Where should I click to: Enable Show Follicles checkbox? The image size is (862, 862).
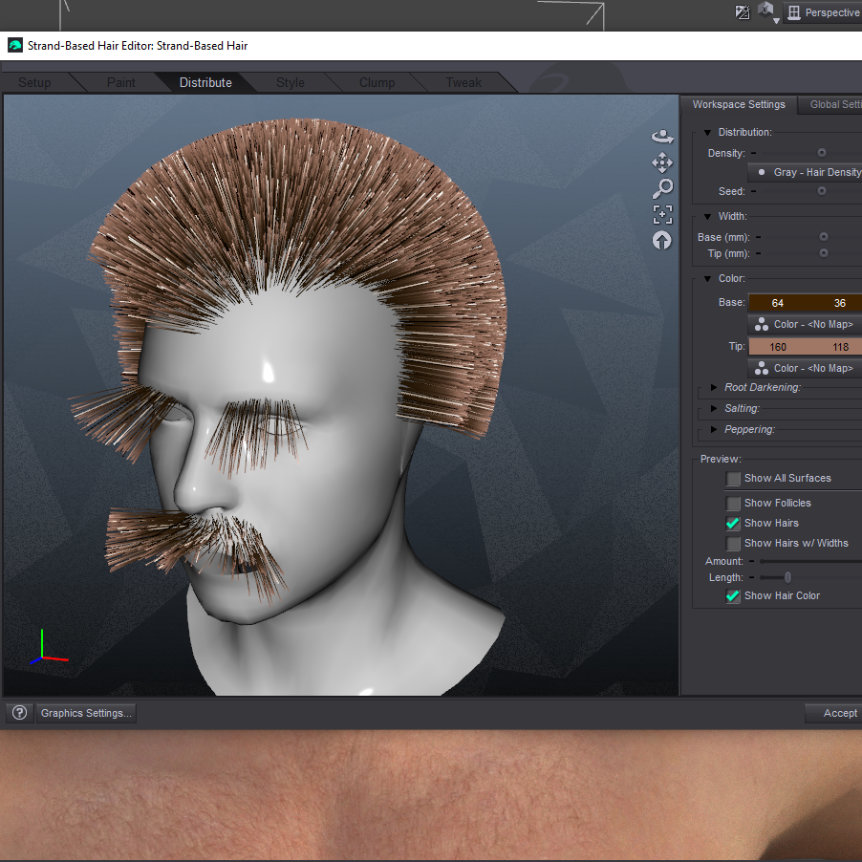[734, 503]
